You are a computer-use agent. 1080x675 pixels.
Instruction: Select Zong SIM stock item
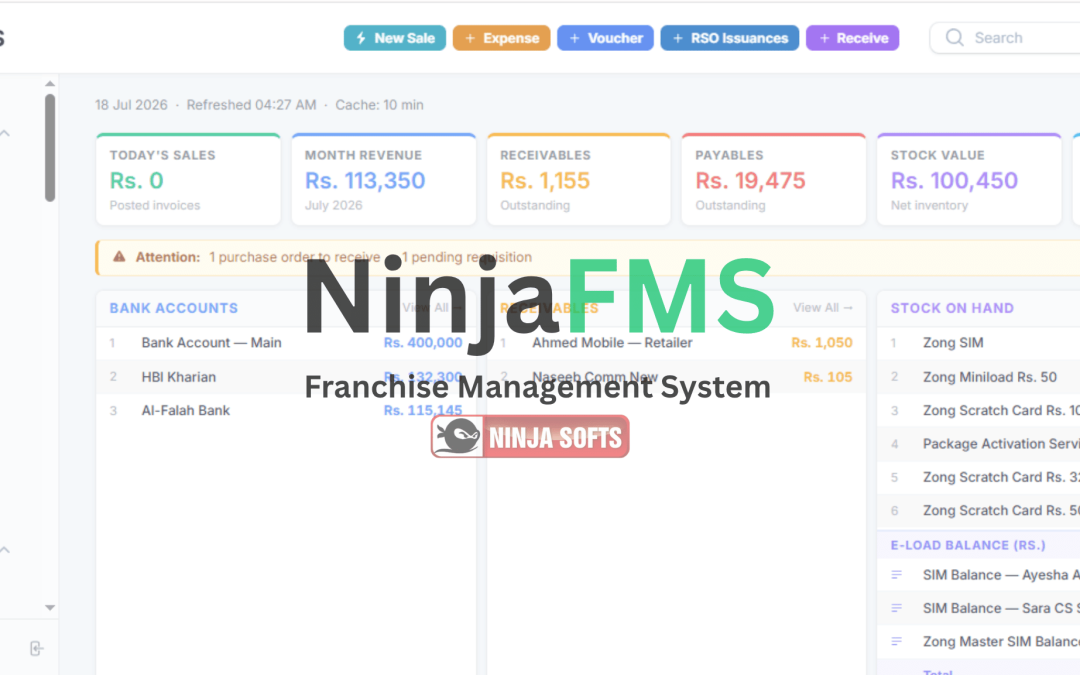979,343
